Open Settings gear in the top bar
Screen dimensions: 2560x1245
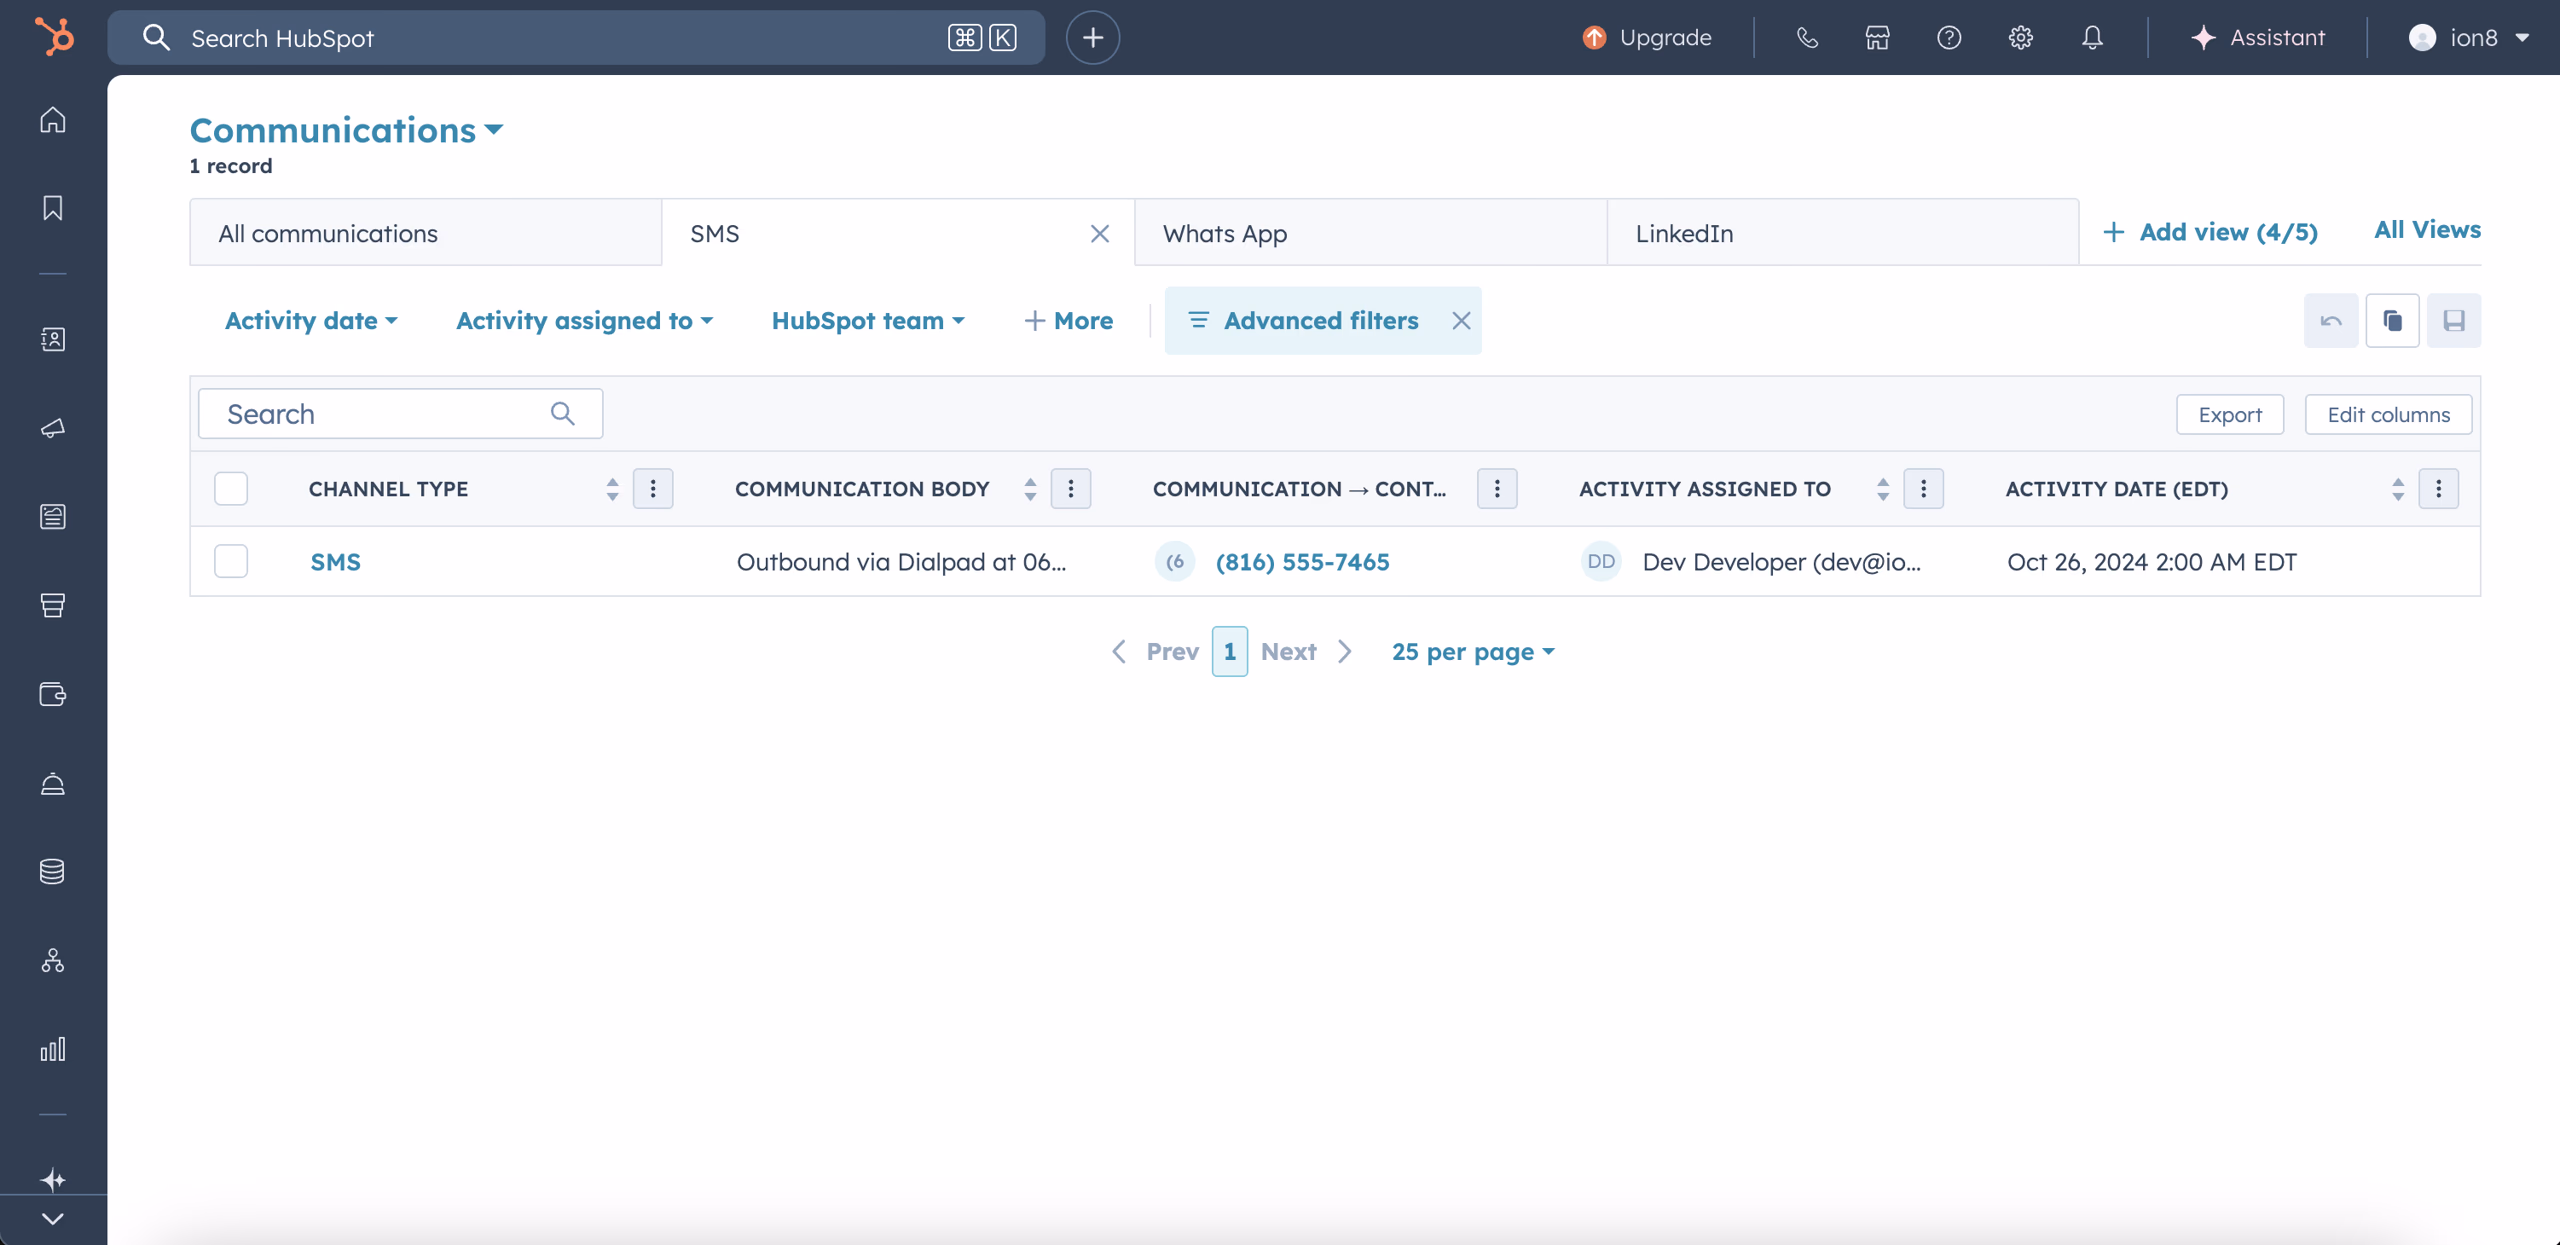[2019, 37]
